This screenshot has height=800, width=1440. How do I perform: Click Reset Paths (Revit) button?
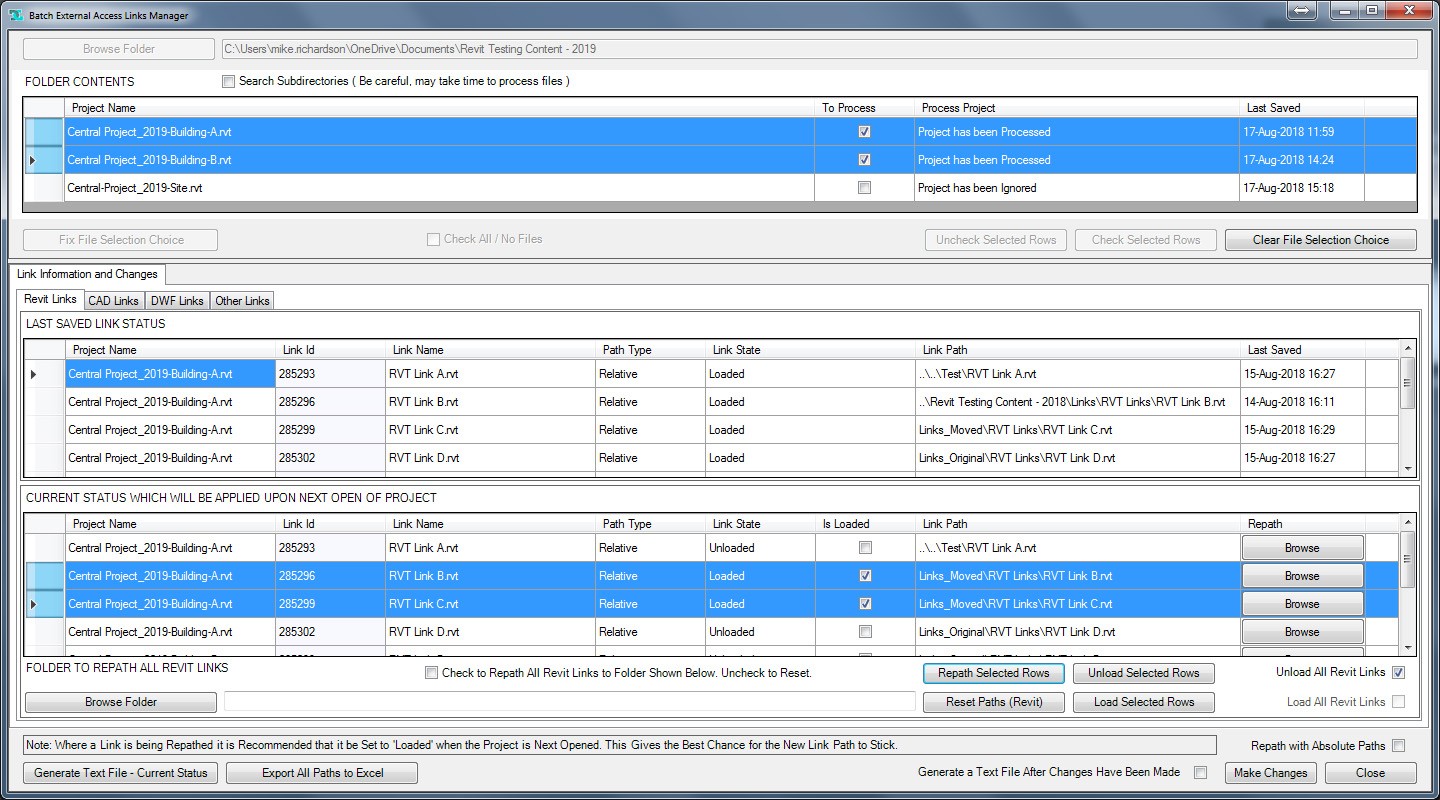coord(994,702)
